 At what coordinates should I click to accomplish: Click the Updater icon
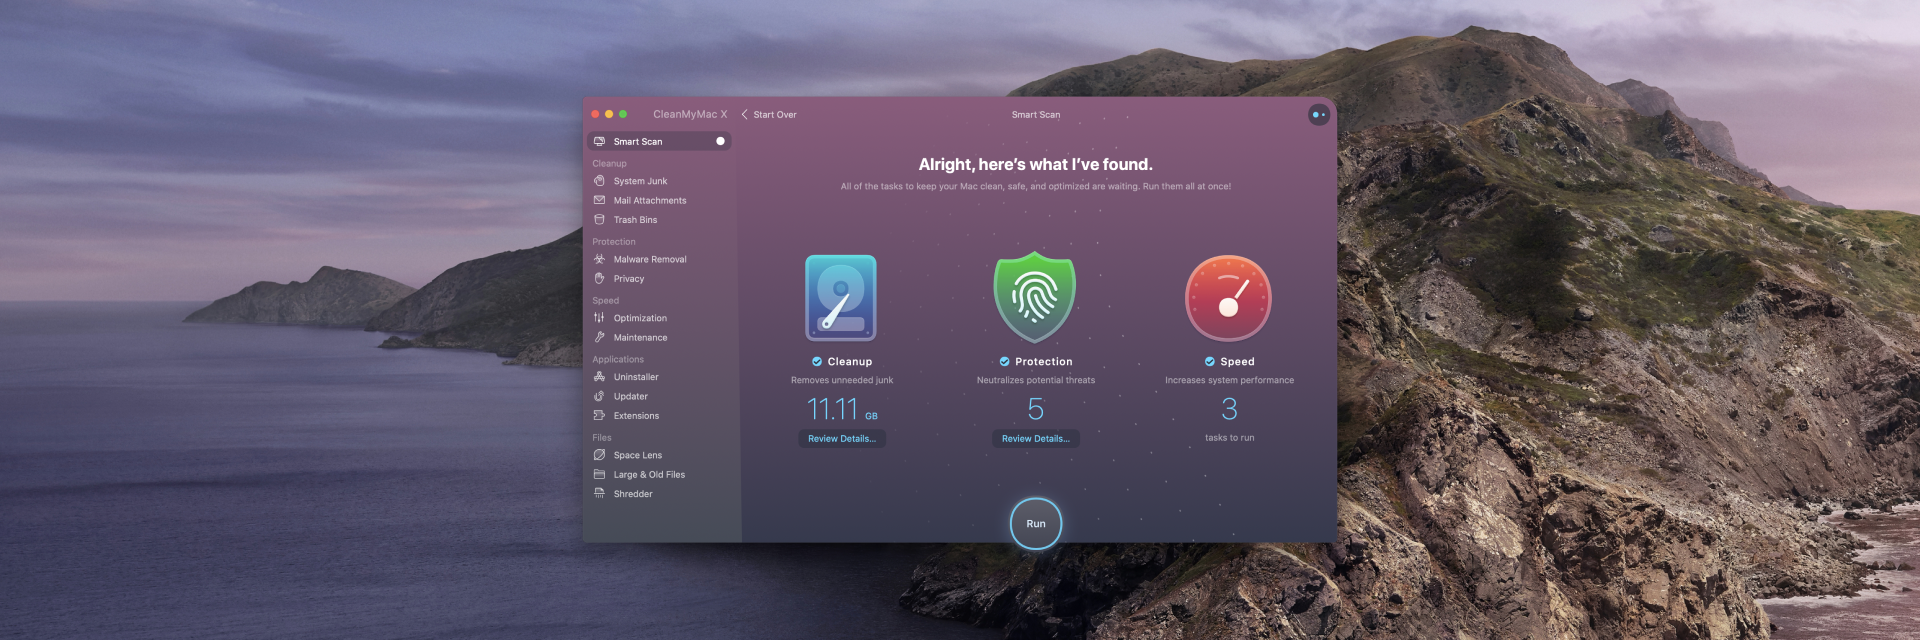(599, 396)
